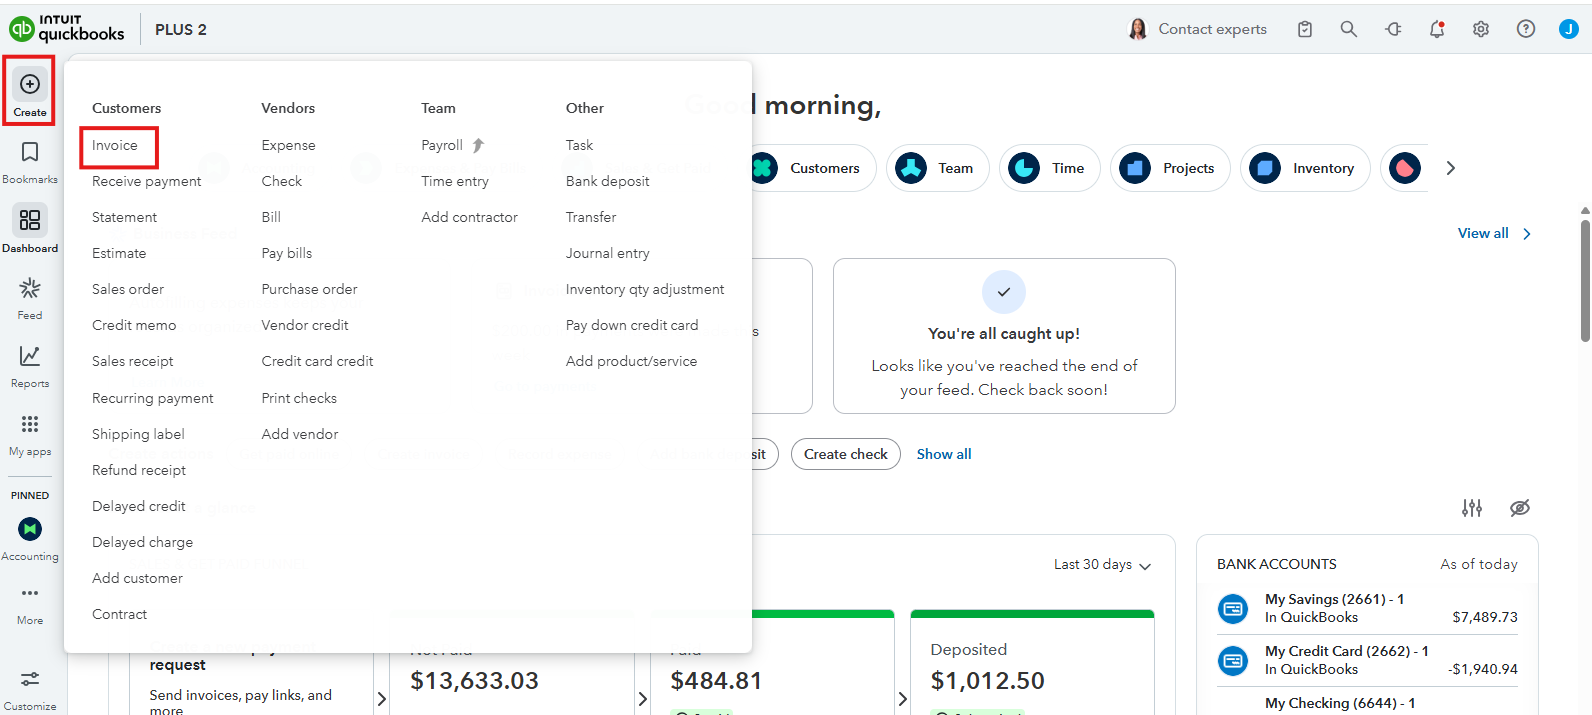Screen dimensions: 1592x715
Task: Click the Deposited $1,012.50 amount
Action: click(x=987, y=681)
